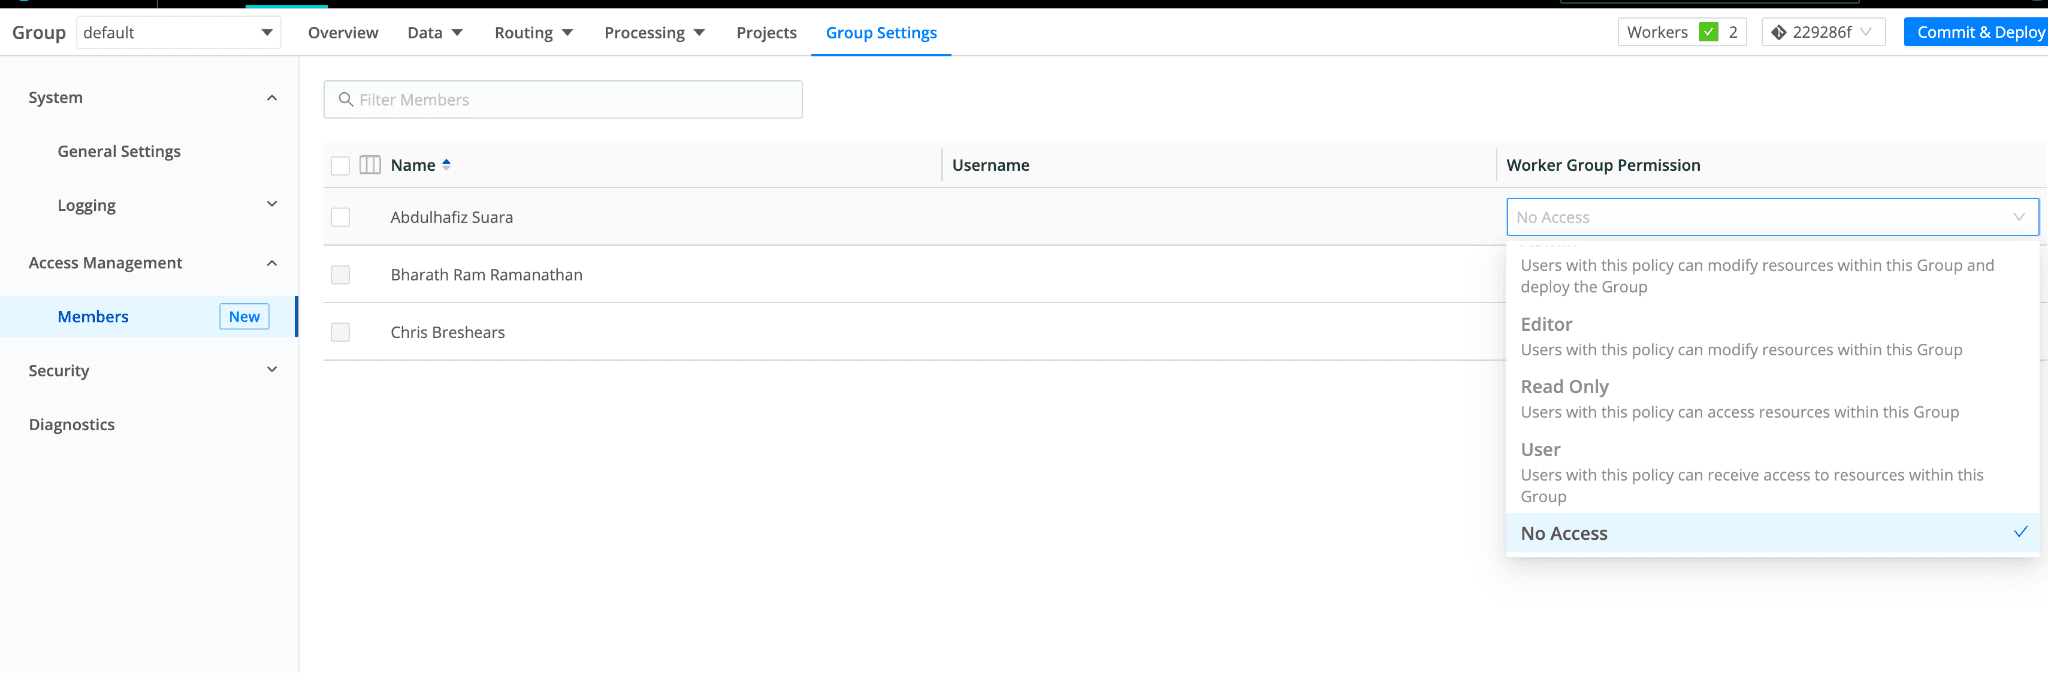Toggle the select-all members checkbox
This screenshot has height=673, width=2048.
point(341,166)
